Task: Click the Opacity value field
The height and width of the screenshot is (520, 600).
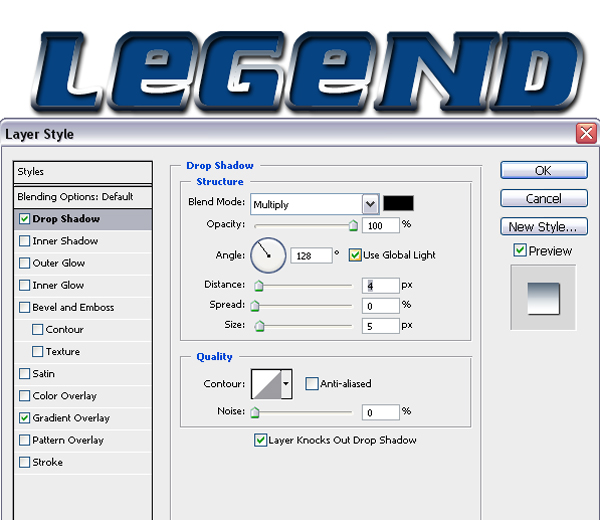Action: [381, 225]
